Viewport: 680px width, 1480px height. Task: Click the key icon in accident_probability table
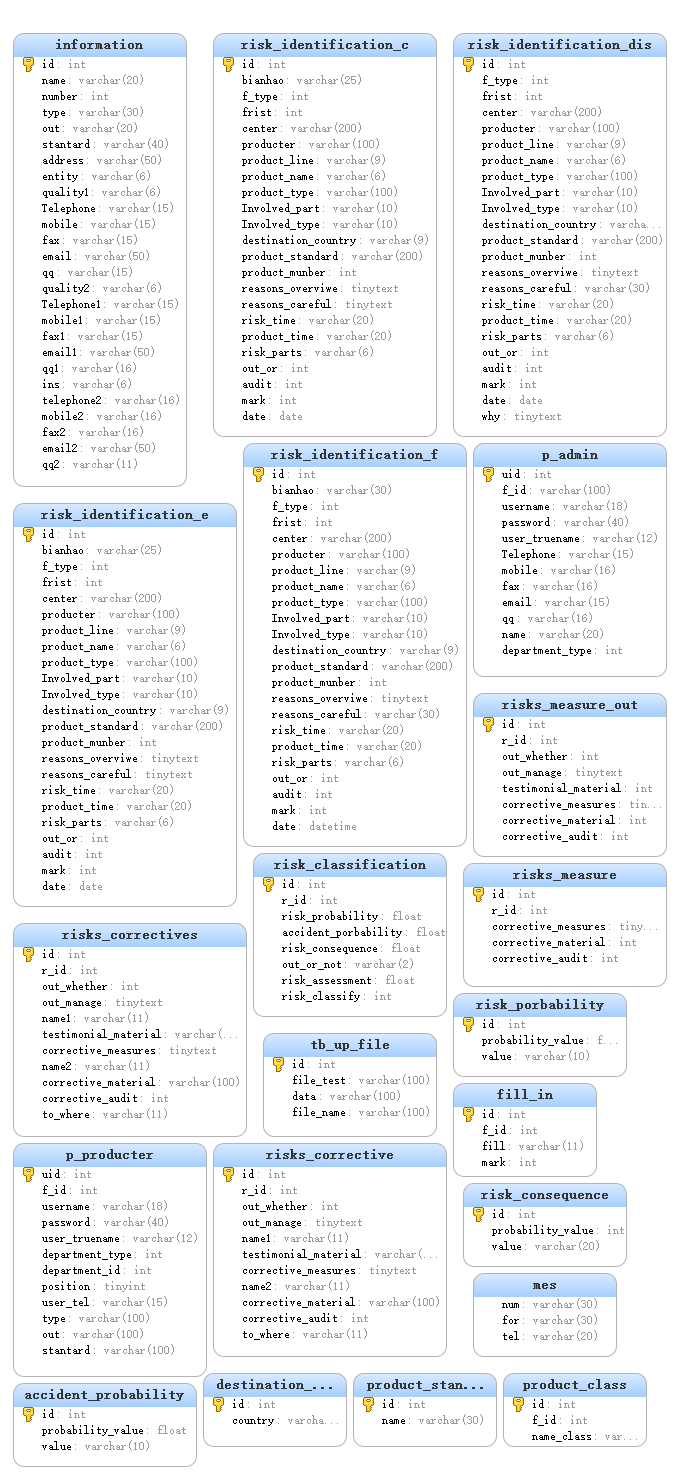[x=28, y=1414]
